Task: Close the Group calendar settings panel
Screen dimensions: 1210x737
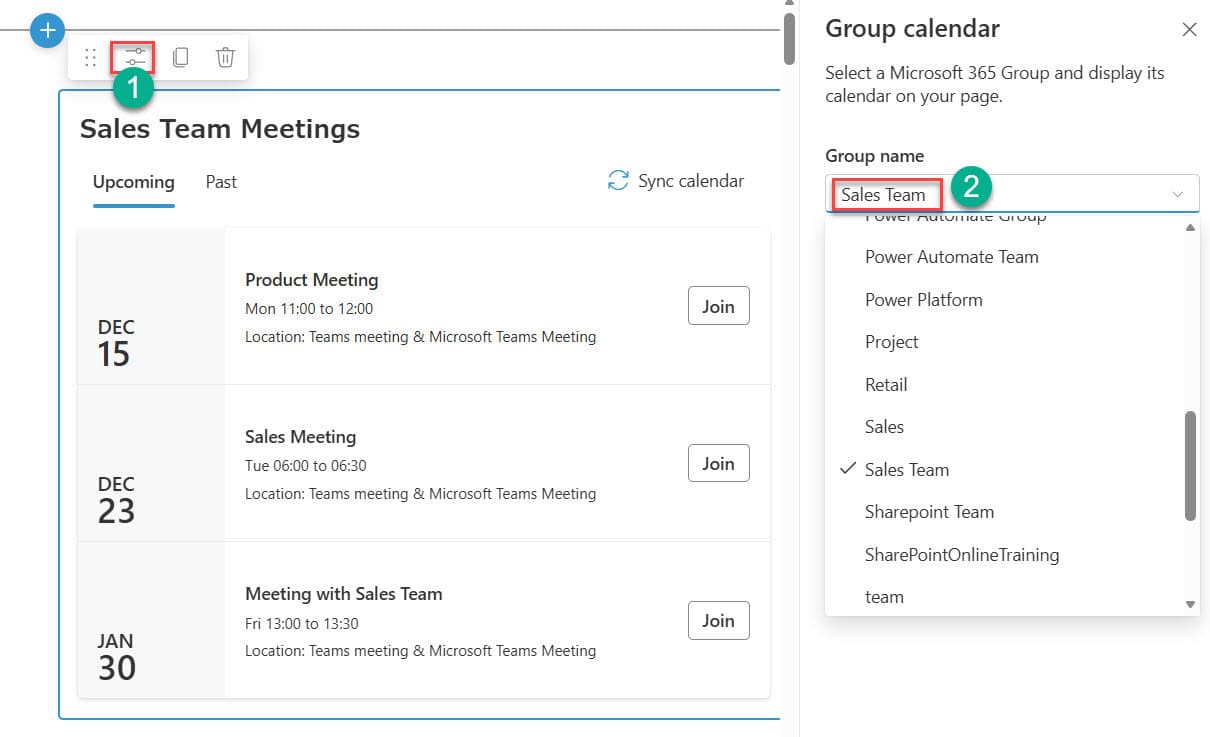Action: pyautogui.click(x=1189, y=29)
